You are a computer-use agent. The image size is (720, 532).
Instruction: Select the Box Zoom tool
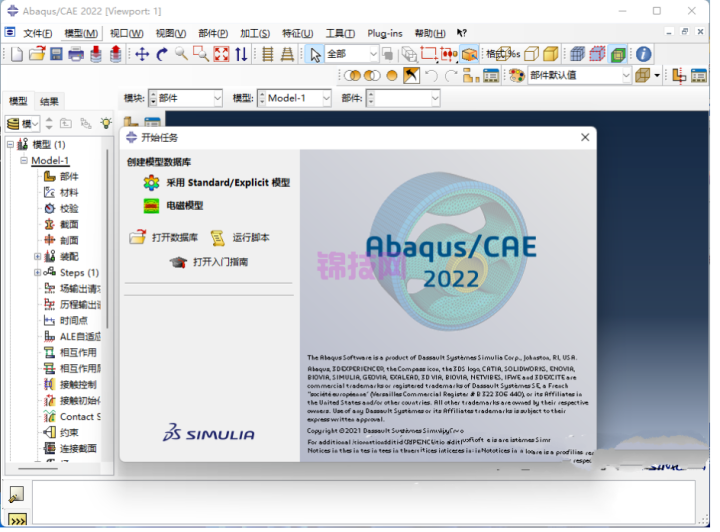[x=201, y=54]
